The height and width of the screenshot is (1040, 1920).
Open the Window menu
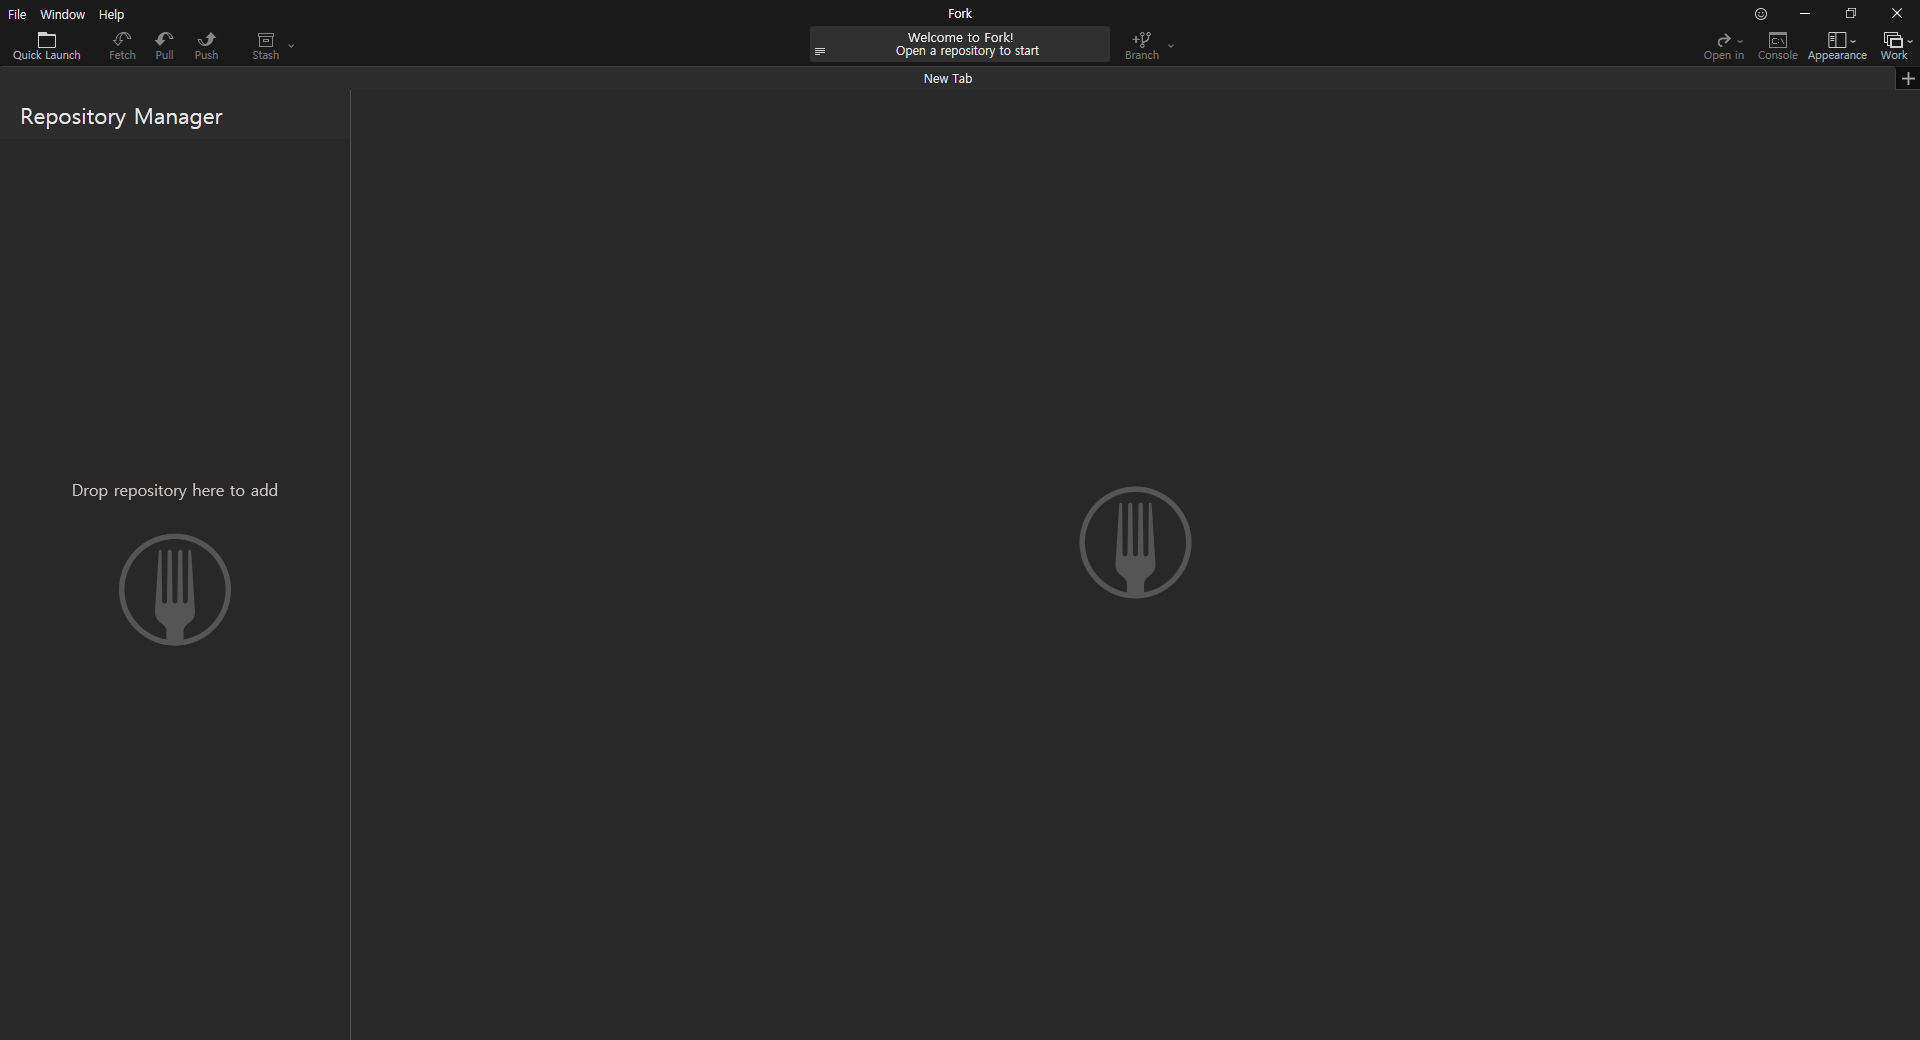pyautogui.click(x=62, y=14)
